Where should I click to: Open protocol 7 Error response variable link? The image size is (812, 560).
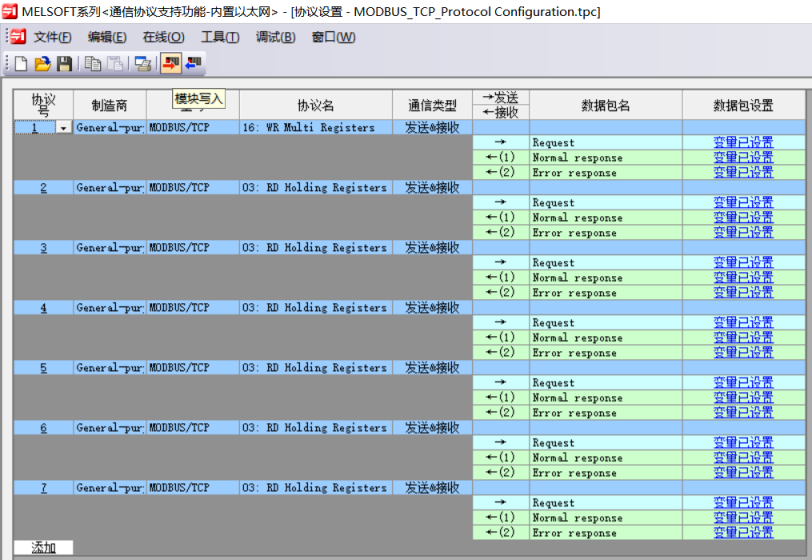point(743,533)
